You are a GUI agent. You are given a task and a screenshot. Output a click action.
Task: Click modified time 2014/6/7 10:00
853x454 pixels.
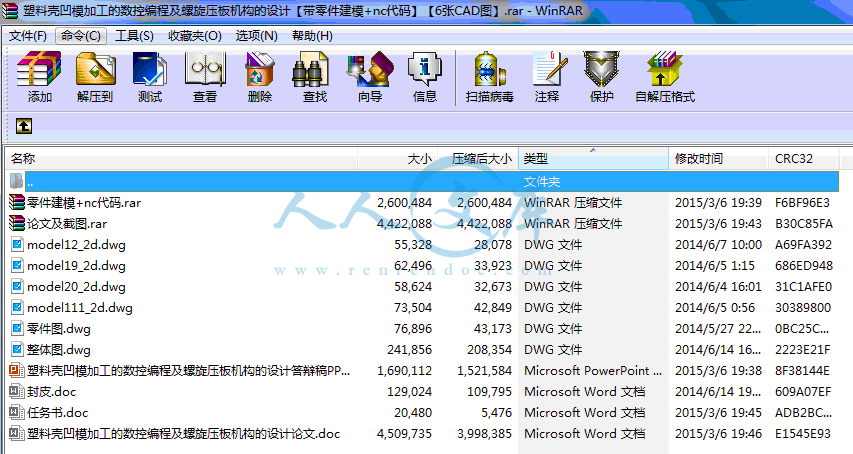tap(718, 245)
